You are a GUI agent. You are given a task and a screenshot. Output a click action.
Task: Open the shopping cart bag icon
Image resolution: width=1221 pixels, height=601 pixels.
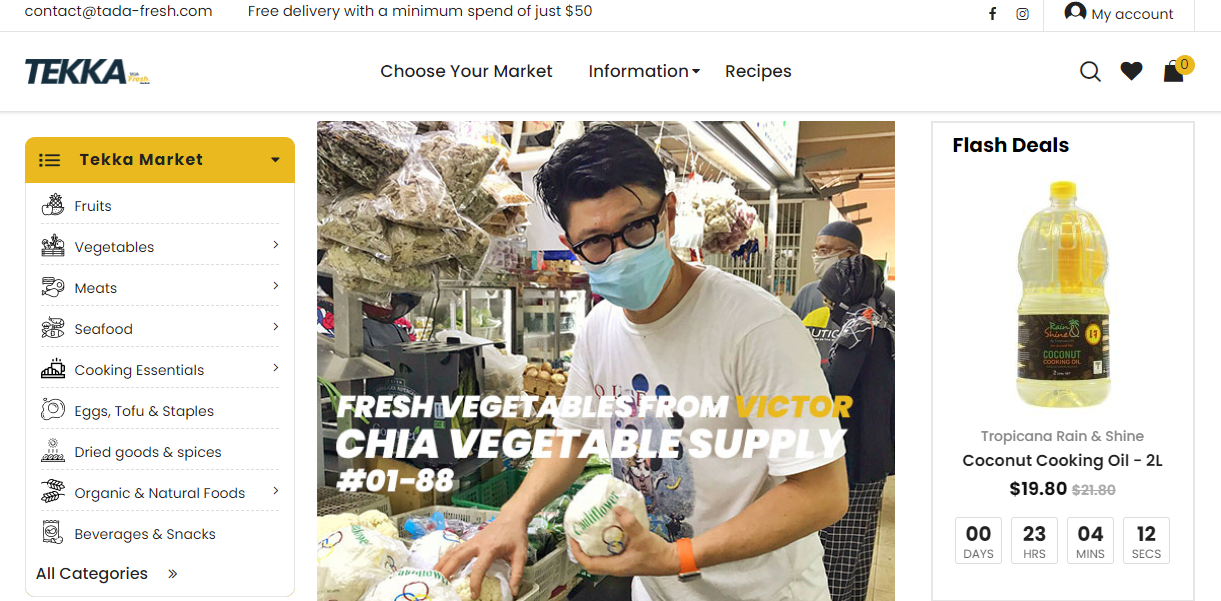pyautogui.click(x=1174, y=71)
